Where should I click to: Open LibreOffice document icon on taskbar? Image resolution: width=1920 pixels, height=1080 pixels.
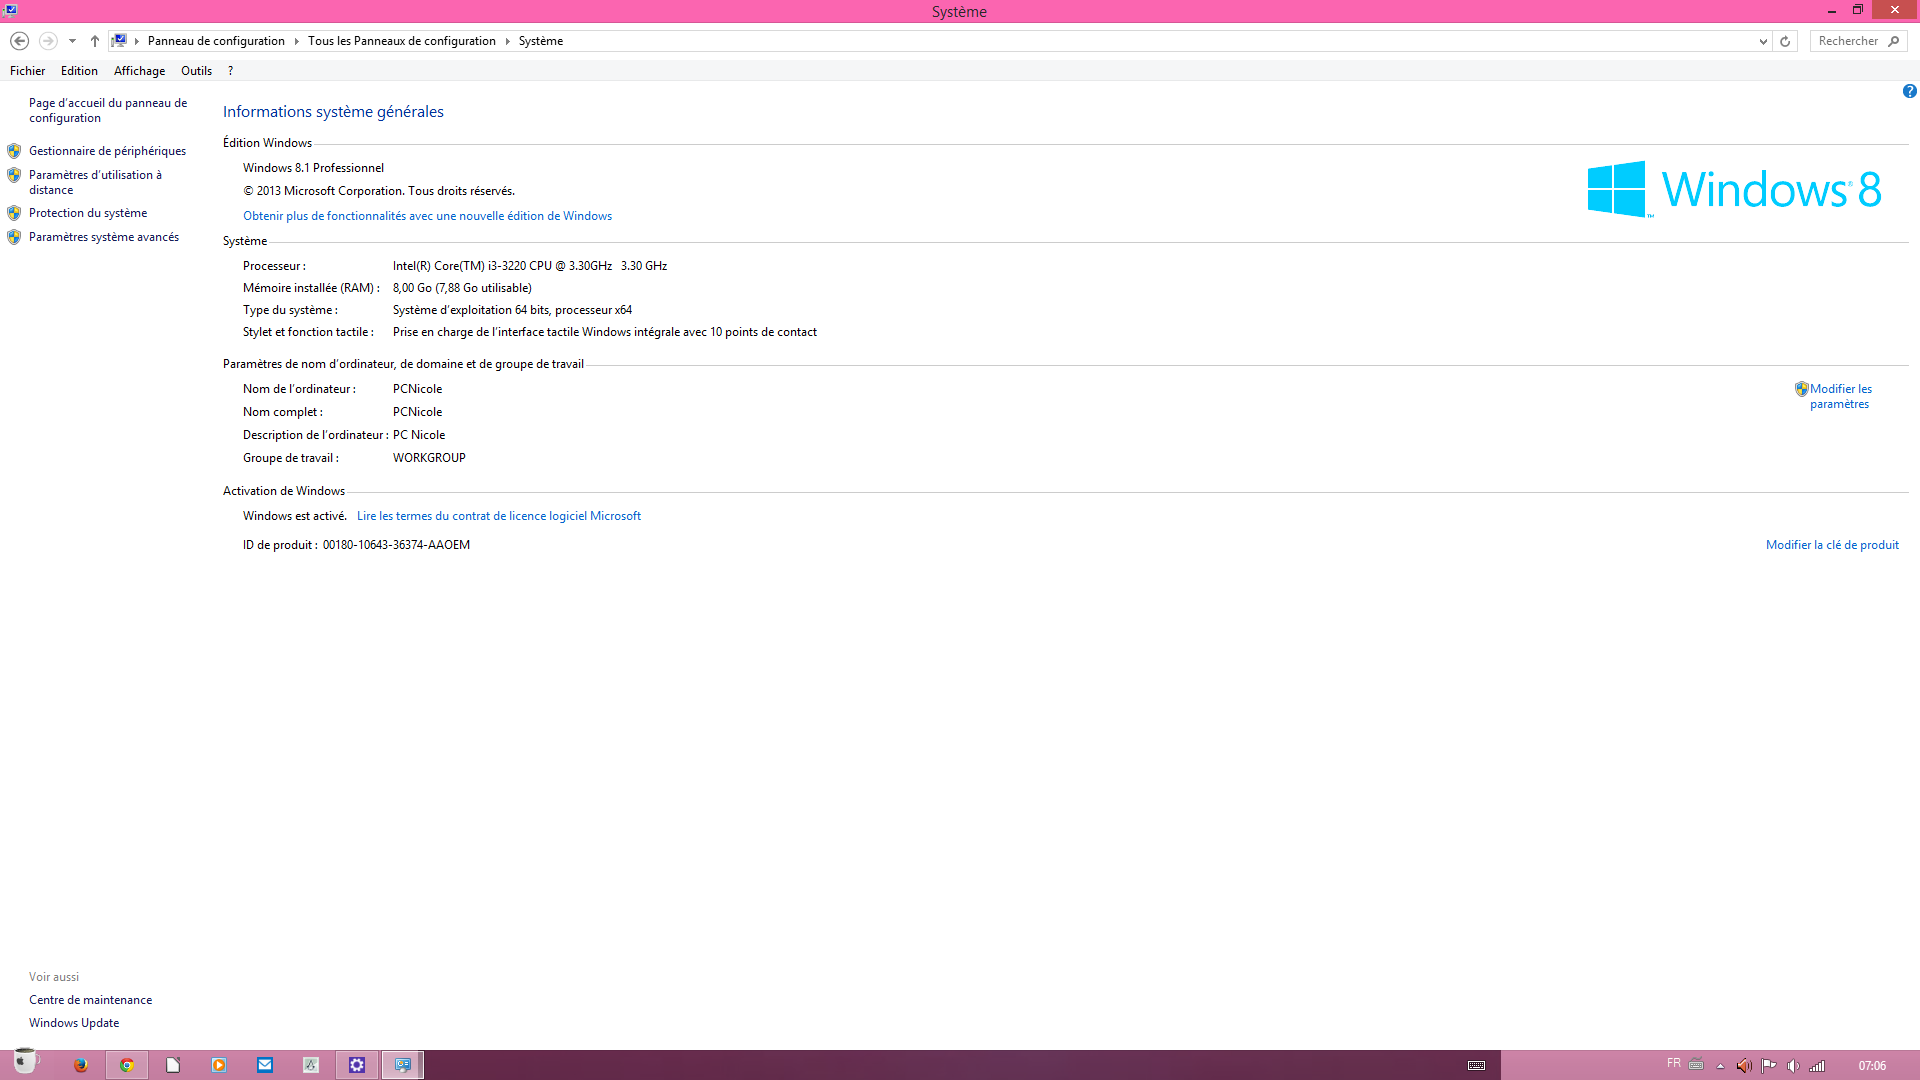coord(173,1065)
